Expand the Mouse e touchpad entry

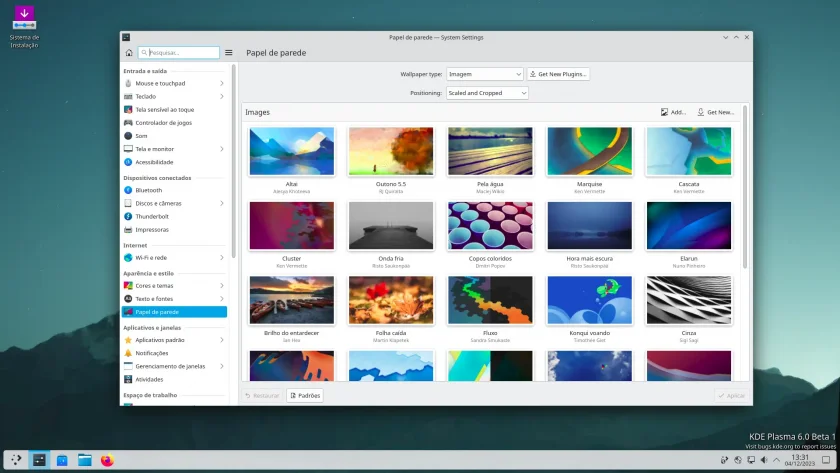tap(174, 83)
